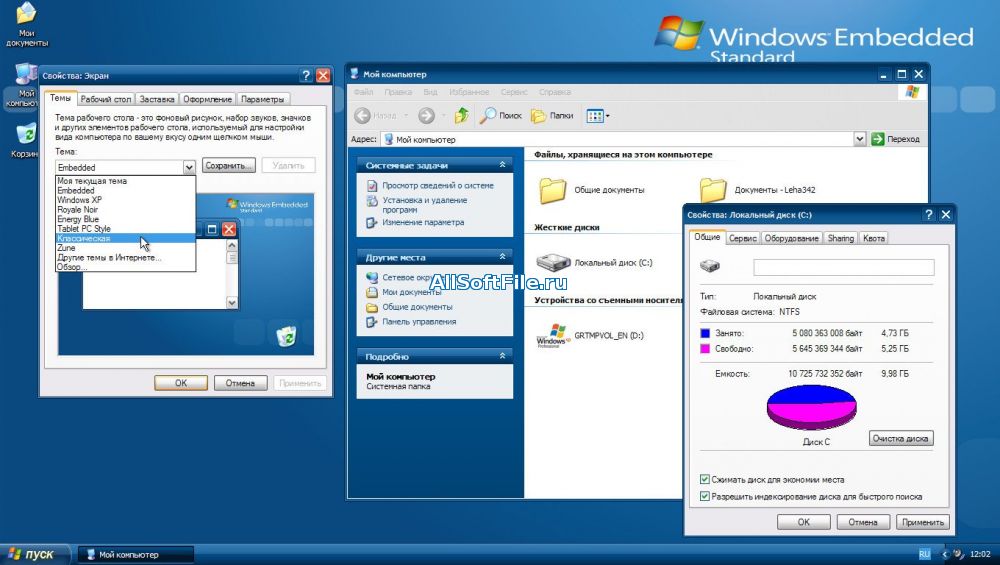Expand hidden tray icons arrow
Viewport: 1000px width, 565px height.
click(x=945, y=554)
